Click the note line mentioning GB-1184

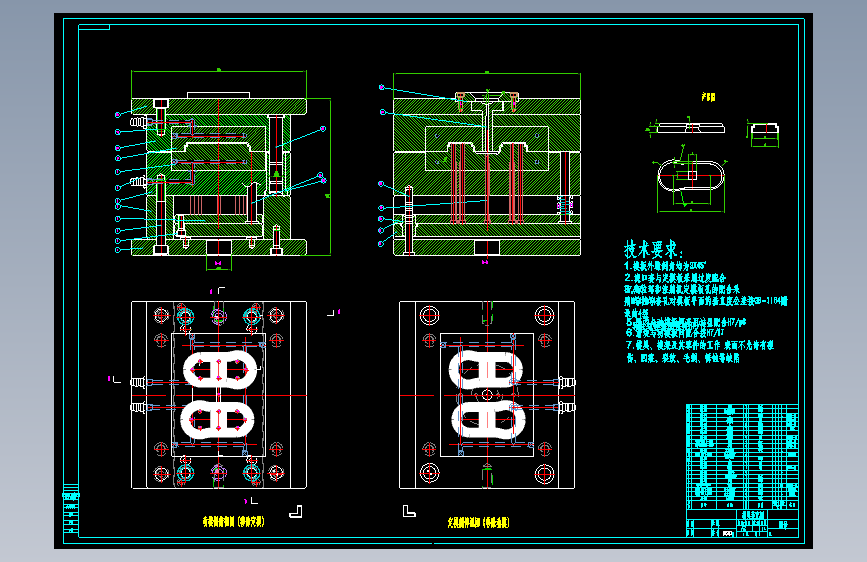[x=706, y=301]
